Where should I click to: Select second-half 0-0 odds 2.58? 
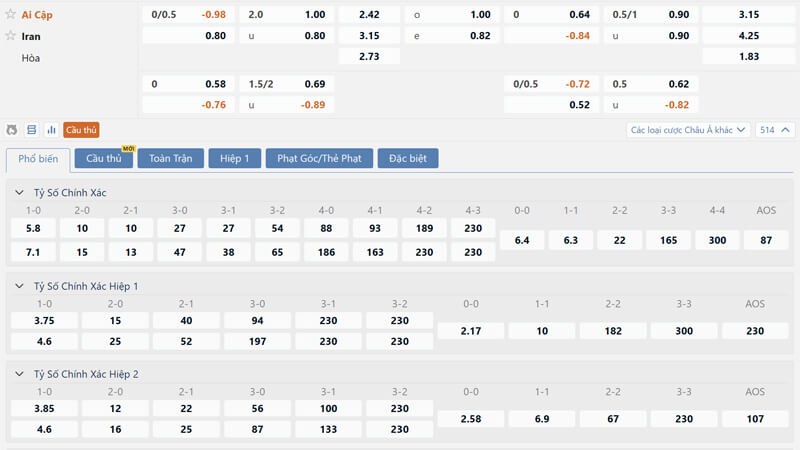(471, 419)
